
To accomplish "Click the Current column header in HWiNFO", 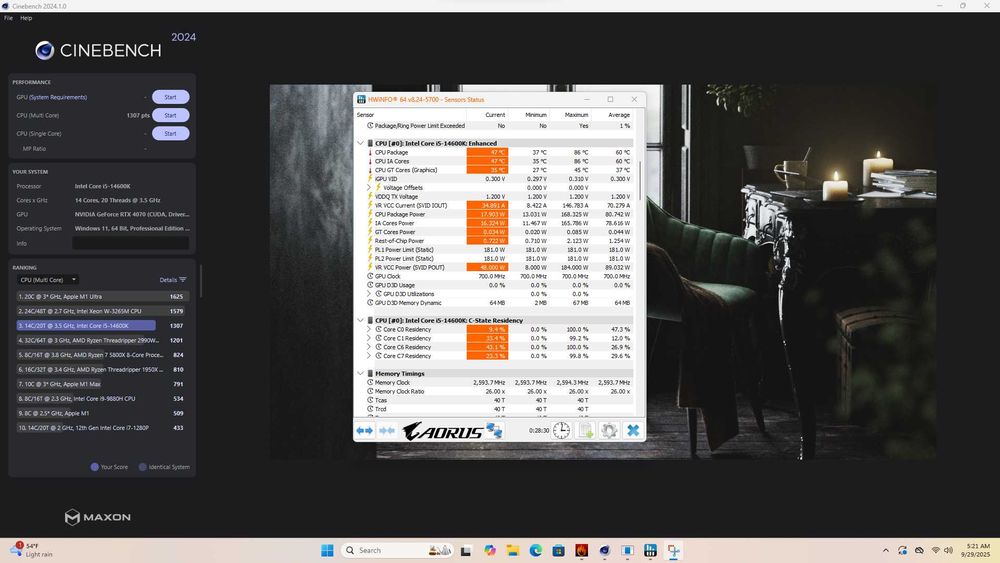I will [495, 115].
